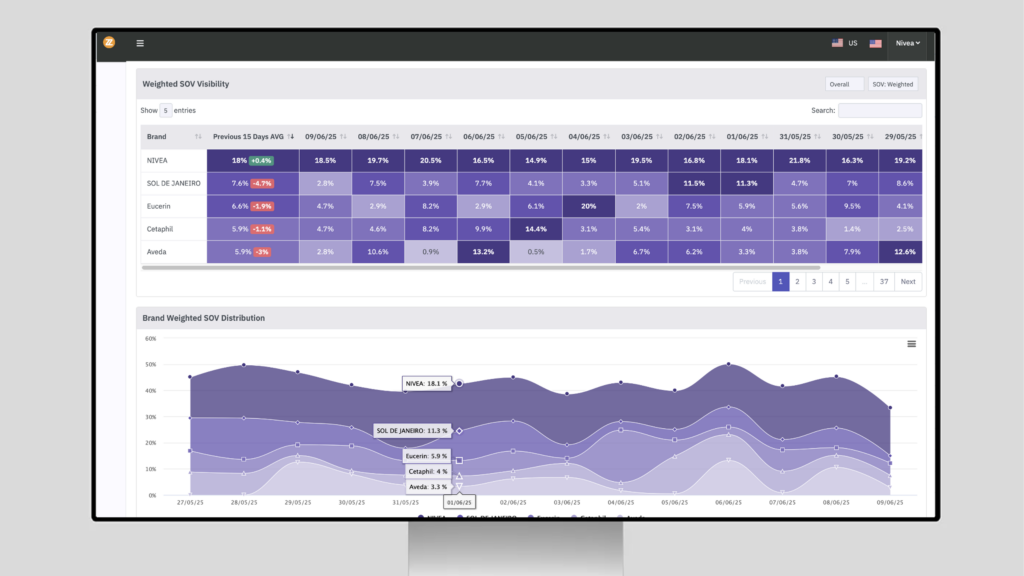Click sort arrows on 30/05/25 column
The image size is (1024, 576).
(x=870, y=136)
